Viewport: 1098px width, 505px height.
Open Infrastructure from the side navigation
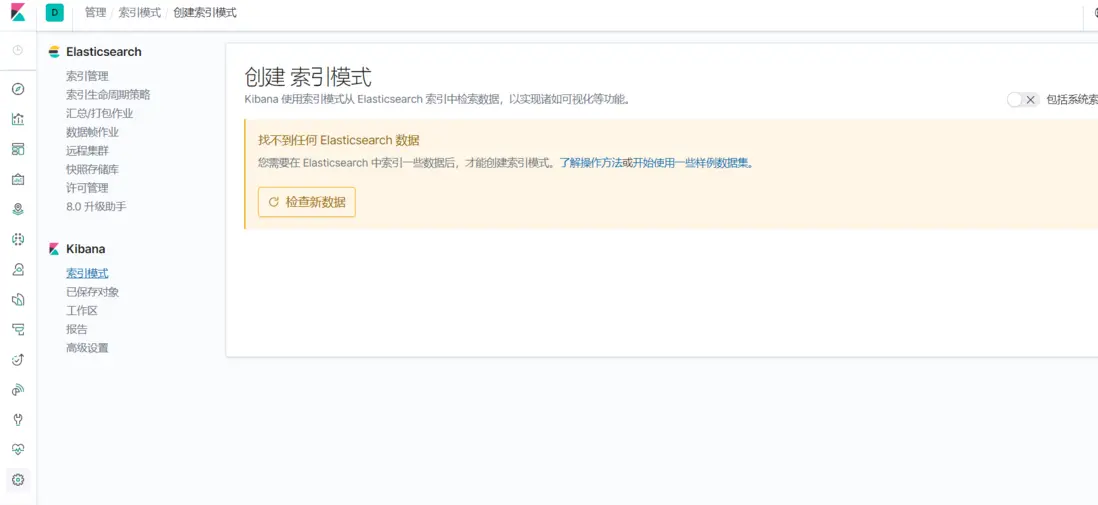point(18,269)
